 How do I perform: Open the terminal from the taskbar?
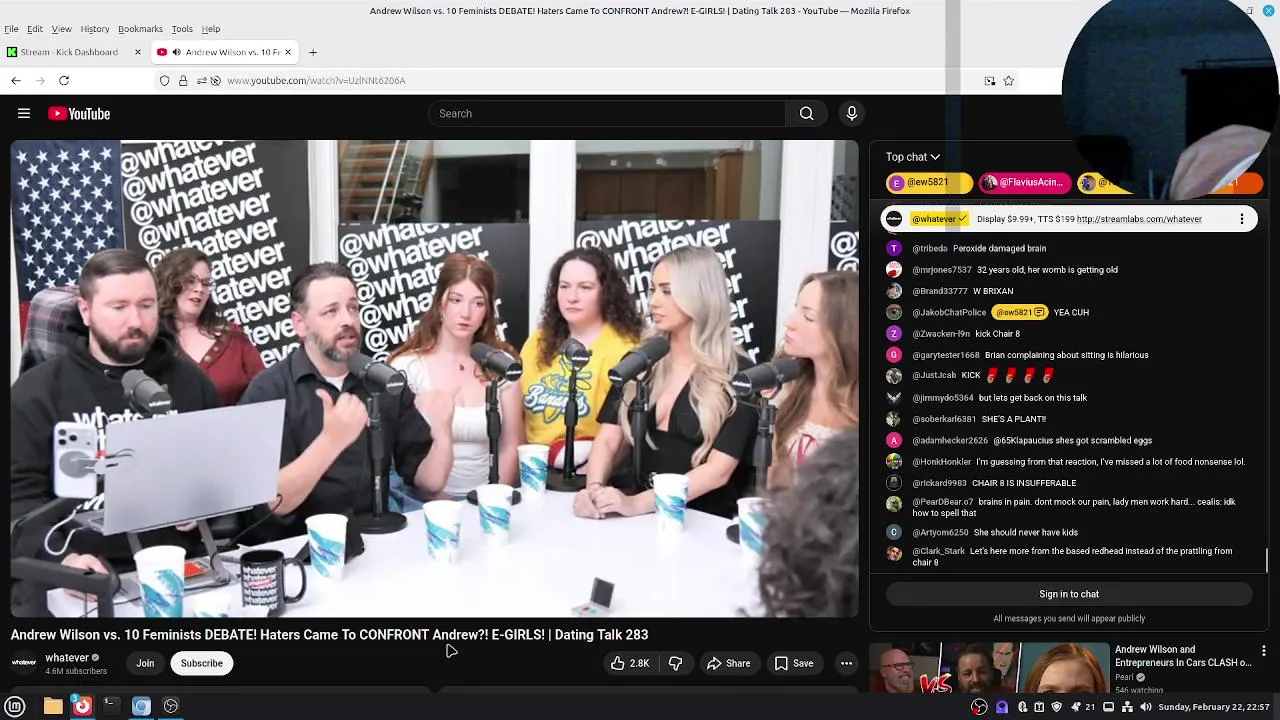click(111, 706)
